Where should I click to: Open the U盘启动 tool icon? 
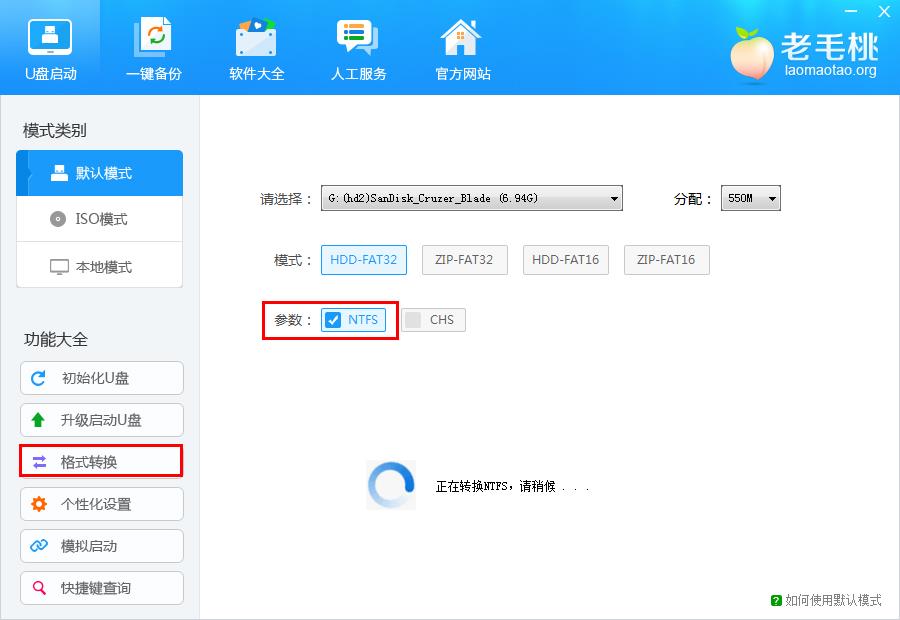[50, 45]
